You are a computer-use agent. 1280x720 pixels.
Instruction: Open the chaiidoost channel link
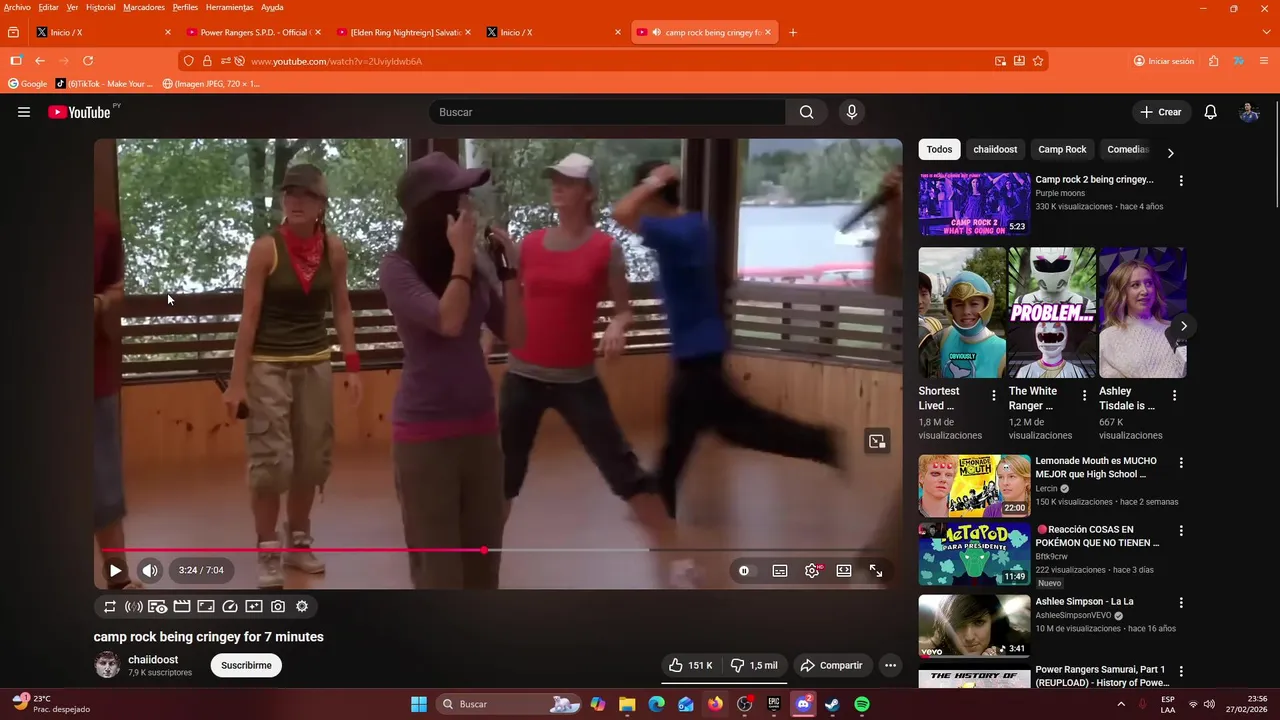pos(153,660)
